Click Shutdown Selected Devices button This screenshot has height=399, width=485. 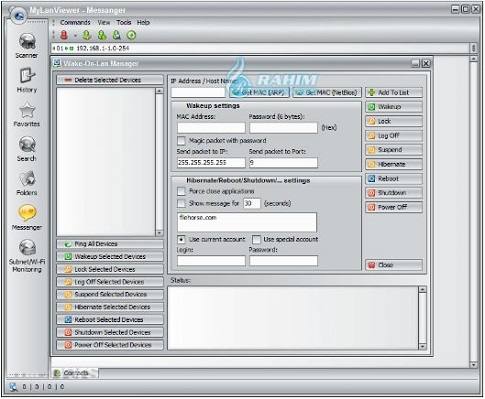(x=110, y=332)
